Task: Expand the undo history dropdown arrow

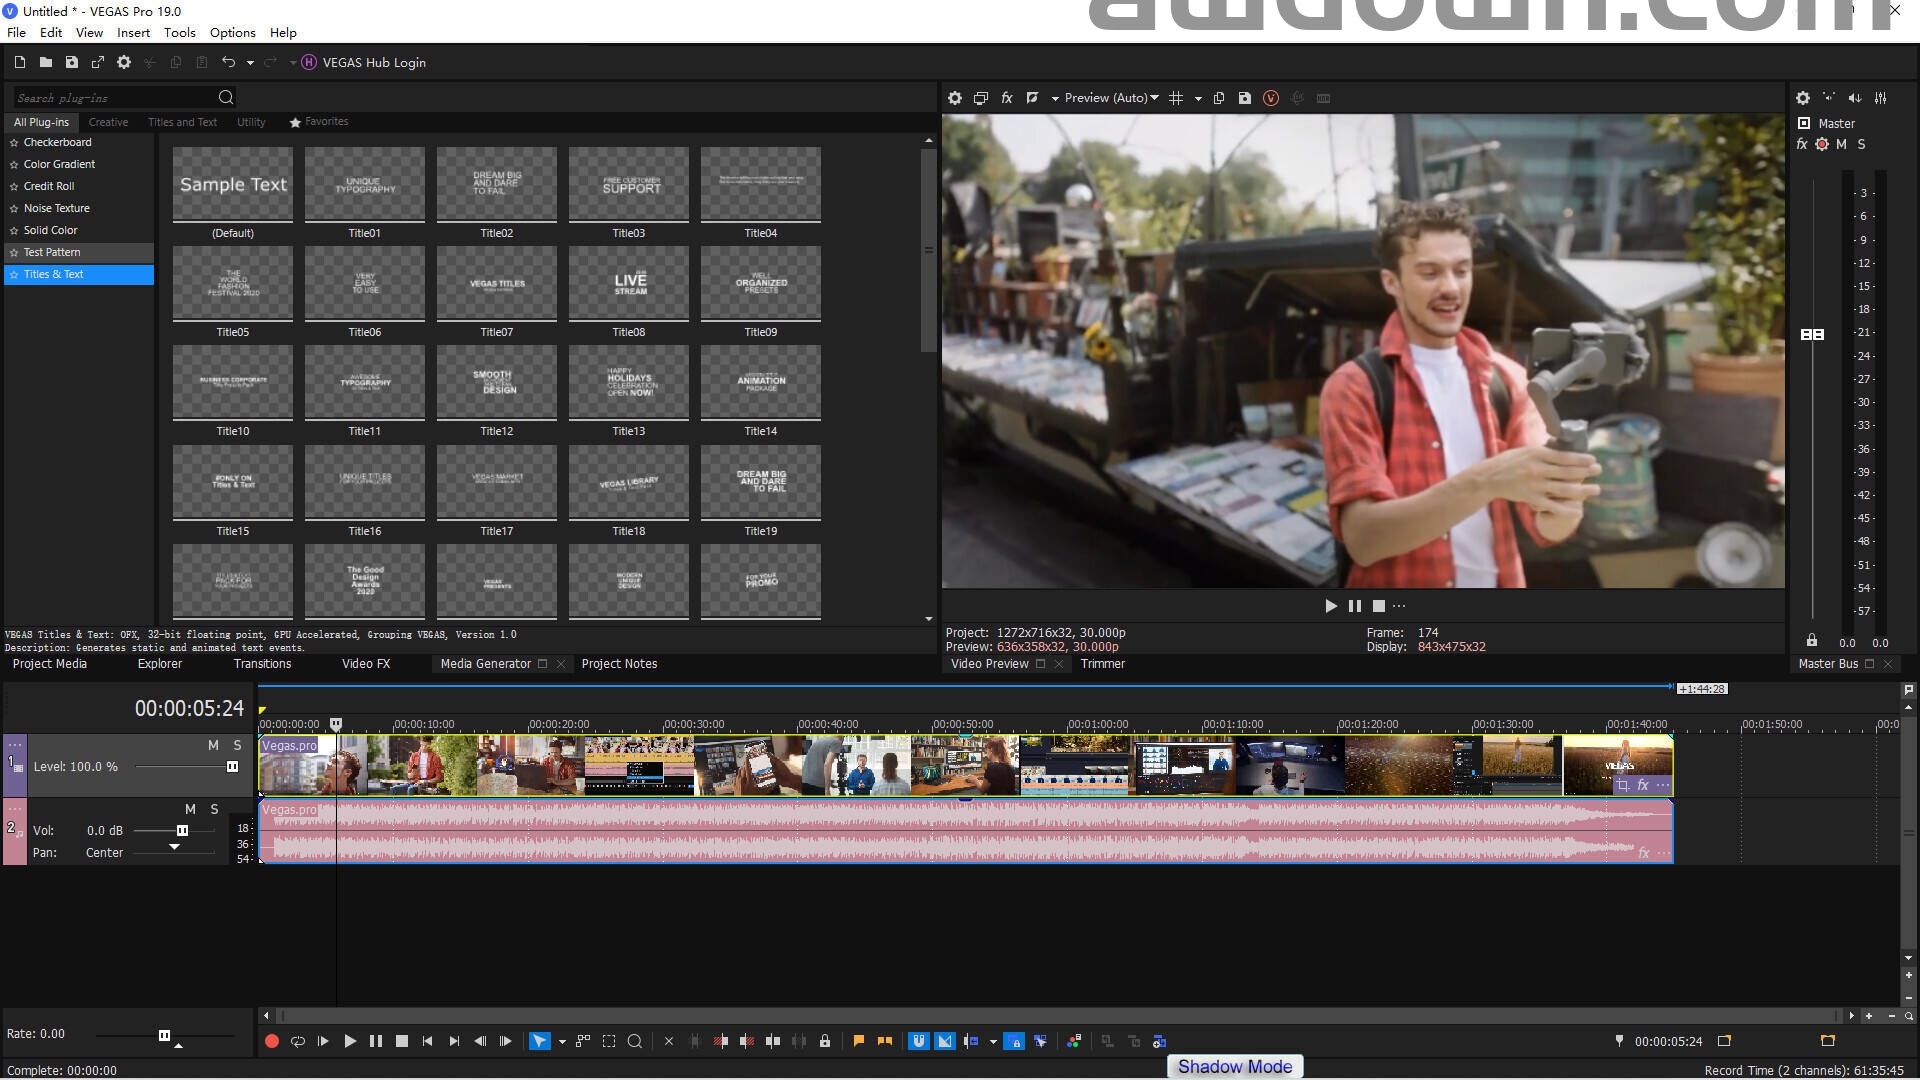Action: tap(250, 62)
